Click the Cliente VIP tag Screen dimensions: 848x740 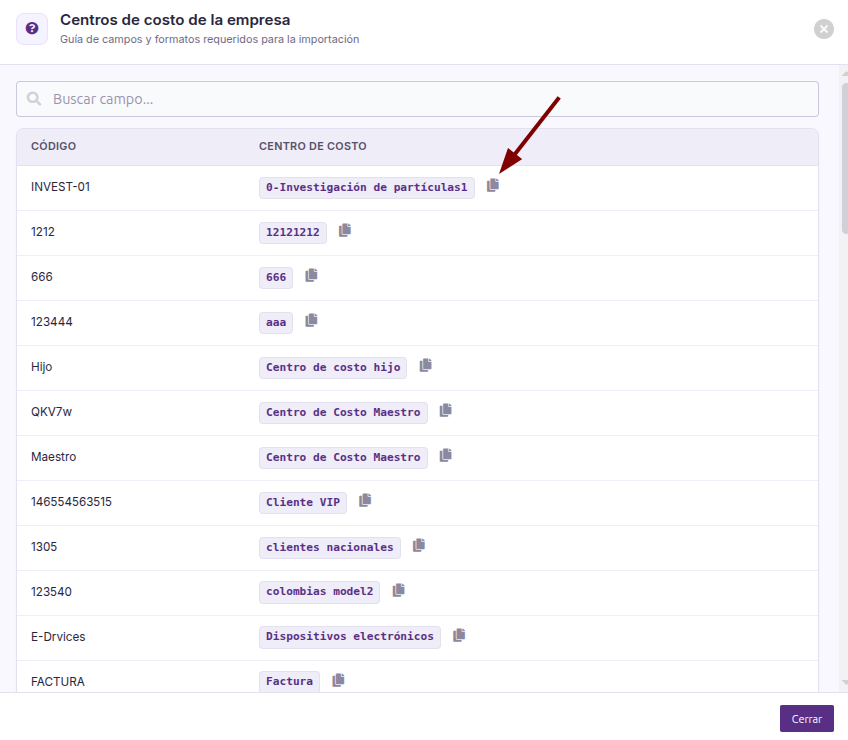coord(303,503)
